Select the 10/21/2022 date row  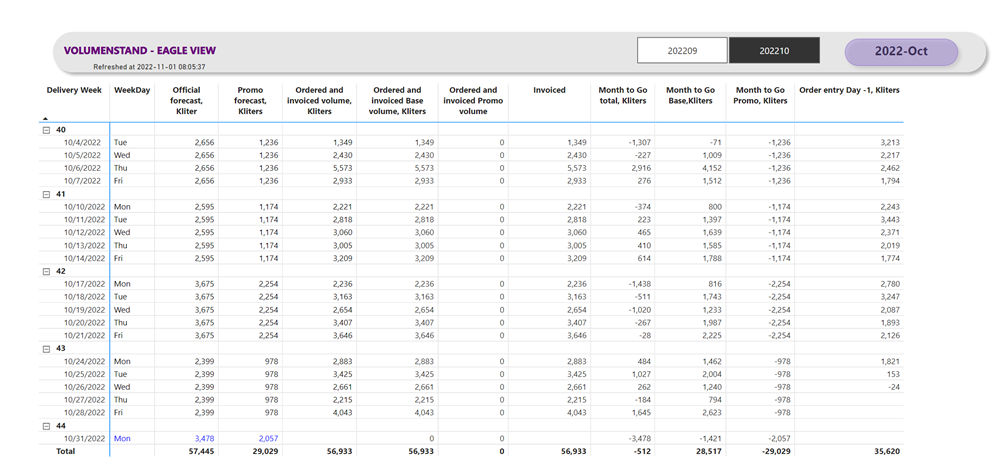click(473, 335)
